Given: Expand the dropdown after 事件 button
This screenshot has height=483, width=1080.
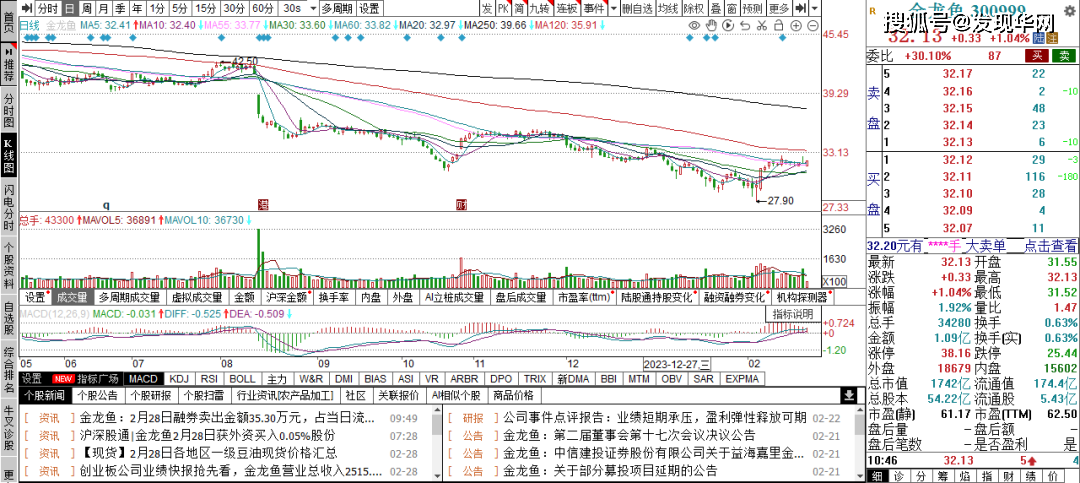Looking at the screenshot, I should click(x=613, y=8).
